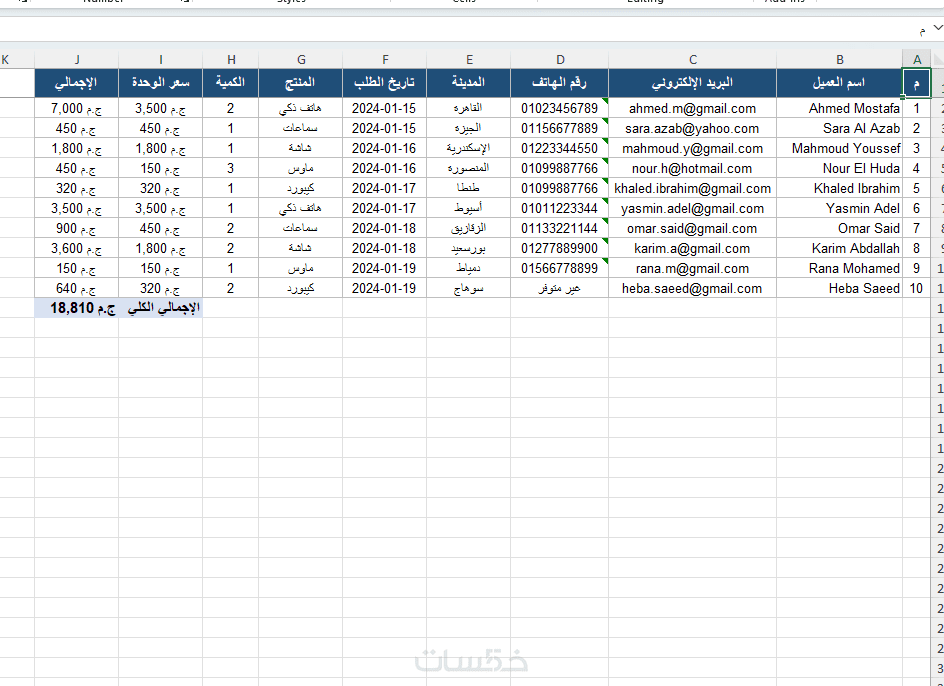The height and width of the screenshot is (686, 944).
Task: Select the total cell 3,600 ج.م
Action: (76, 248)
